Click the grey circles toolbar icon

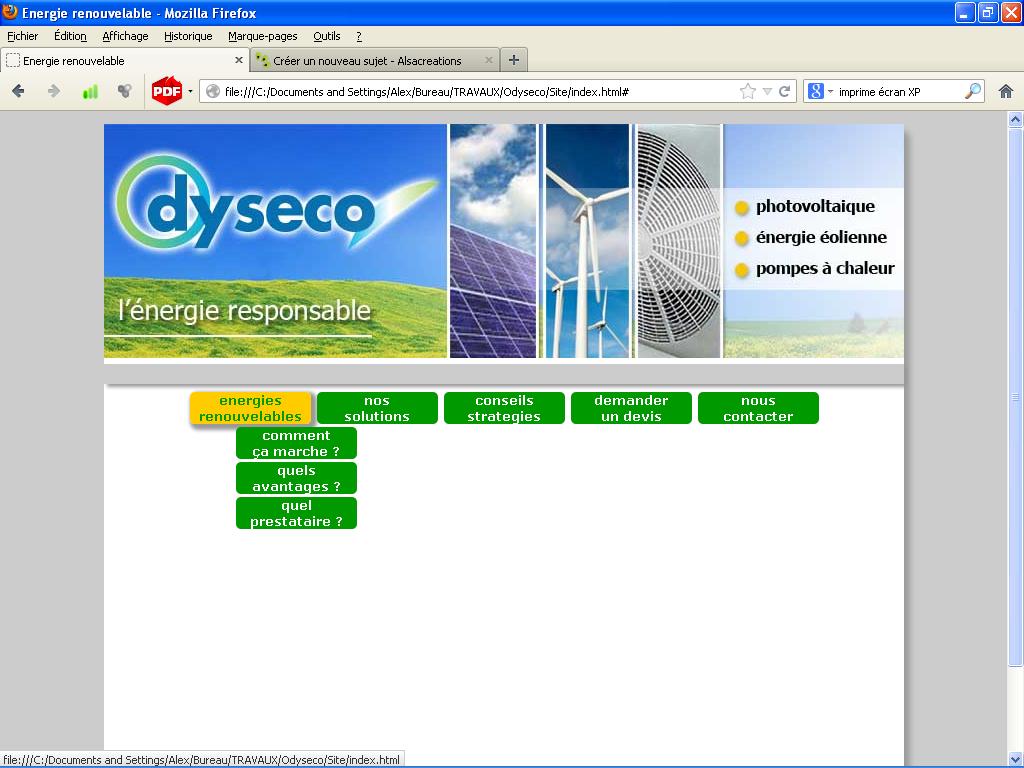click(125, 91)
